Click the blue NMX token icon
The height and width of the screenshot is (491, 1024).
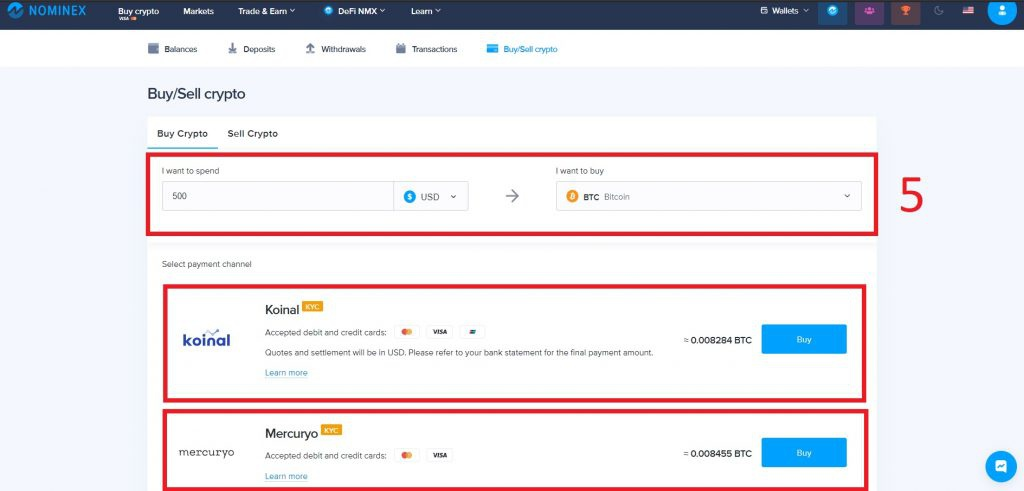click(x=833, y=12)
